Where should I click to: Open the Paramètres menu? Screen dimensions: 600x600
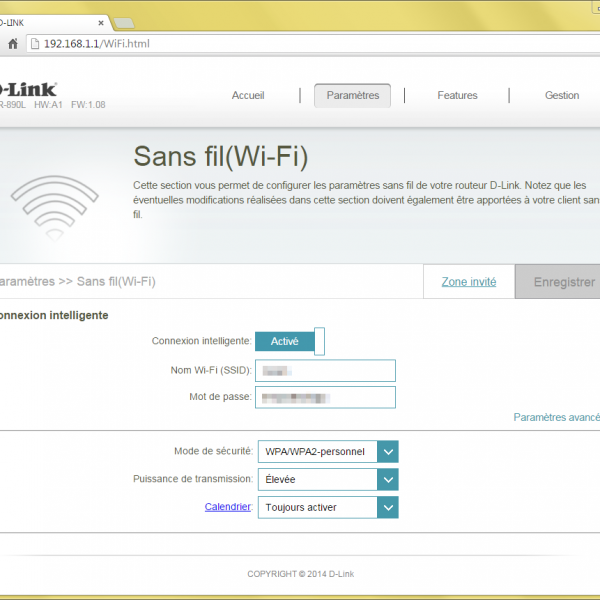coord(352,96)
